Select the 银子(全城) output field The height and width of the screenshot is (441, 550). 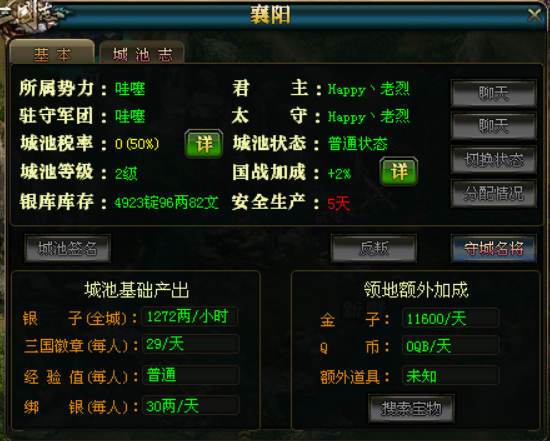point(190,317)
